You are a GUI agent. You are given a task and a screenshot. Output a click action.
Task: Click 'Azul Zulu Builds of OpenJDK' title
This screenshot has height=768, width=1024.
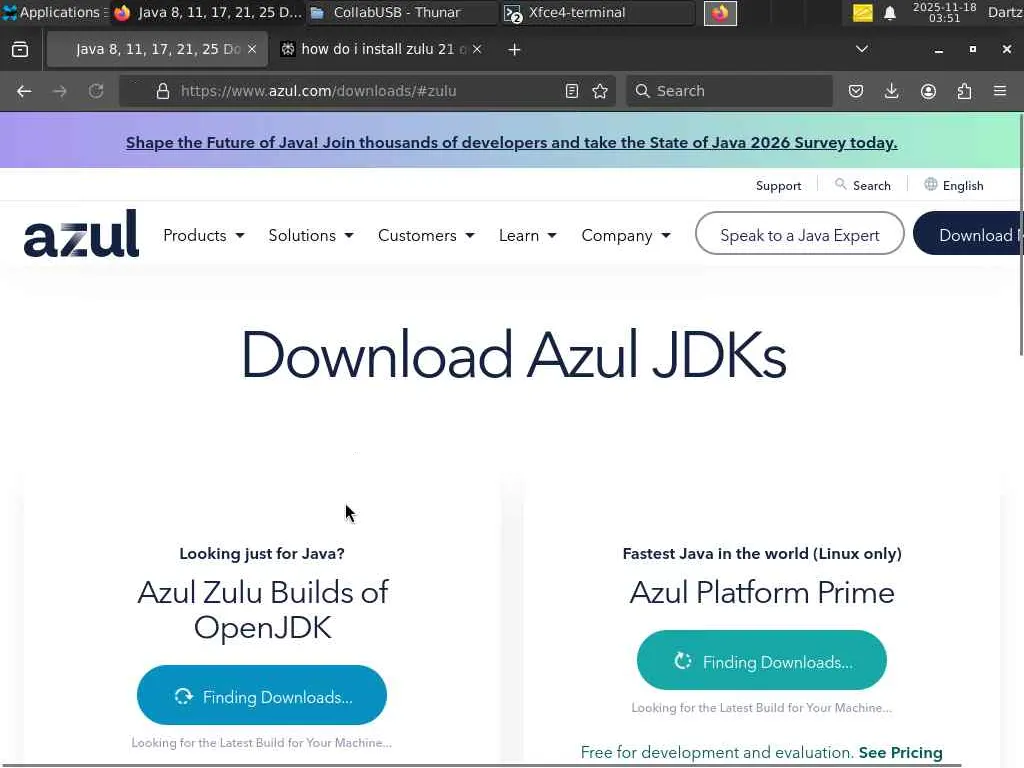(263, 609)
